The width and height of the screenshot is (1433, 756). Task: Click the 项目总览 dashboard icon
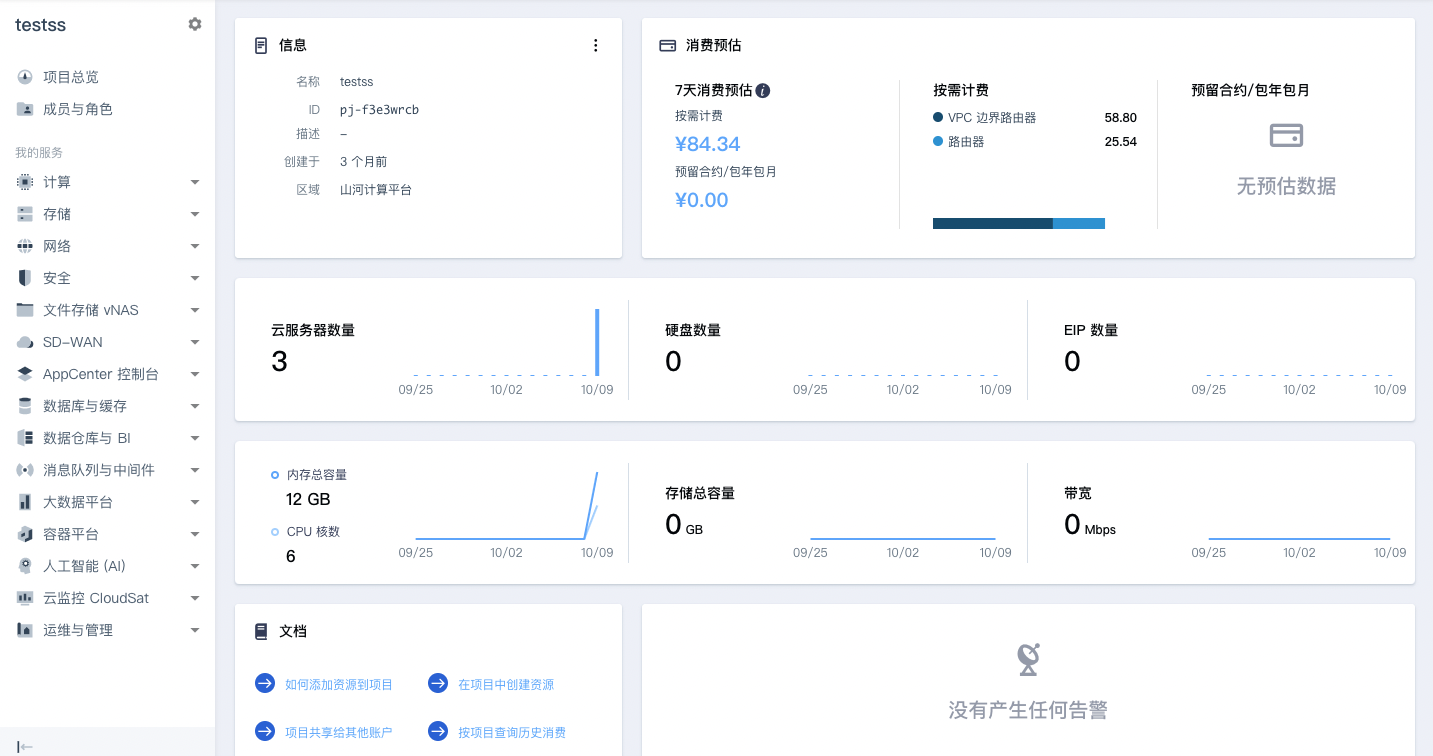[25, 77]
